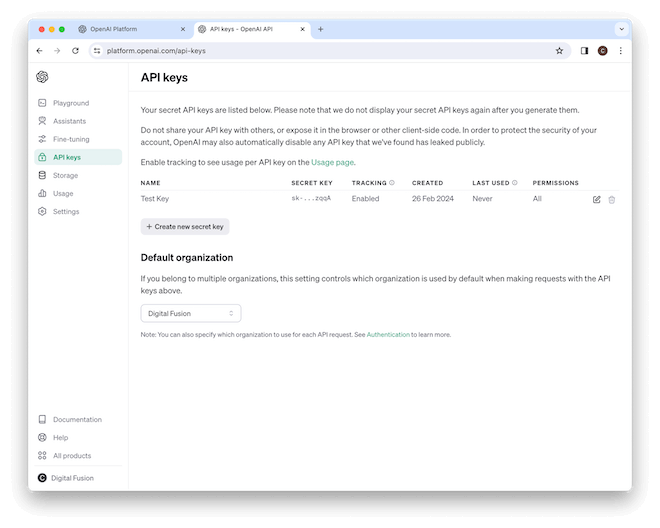Click the Storage database icon
This screenshot has height=528, width=660.
pos(42,175)
